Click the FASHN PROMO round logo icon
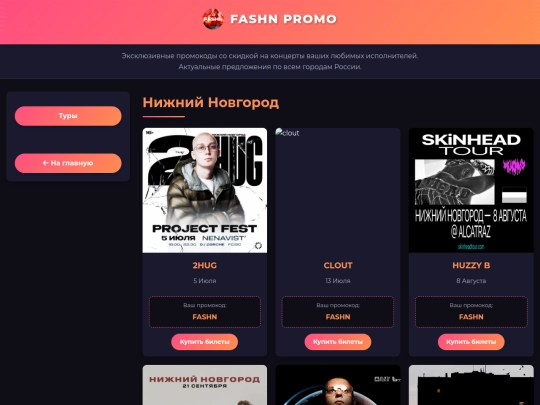This screenshot has height=405, width=540. 213,19
